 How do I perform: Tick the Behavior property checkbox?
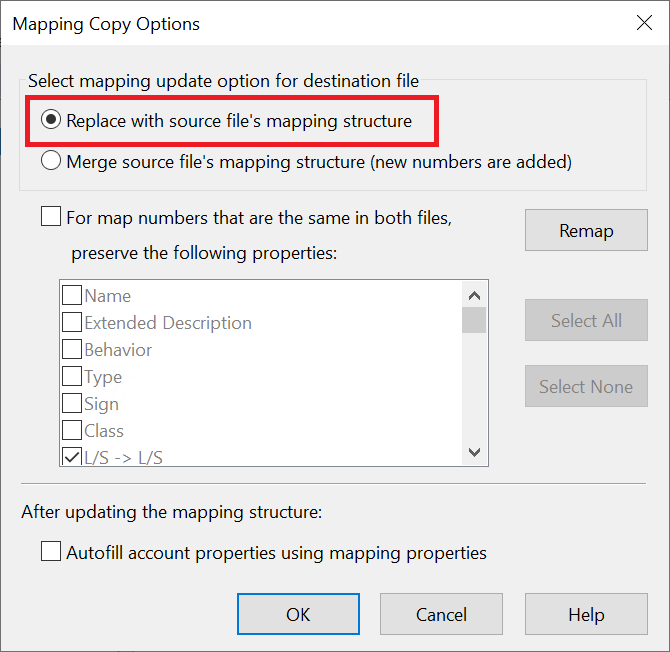point(72,349)
